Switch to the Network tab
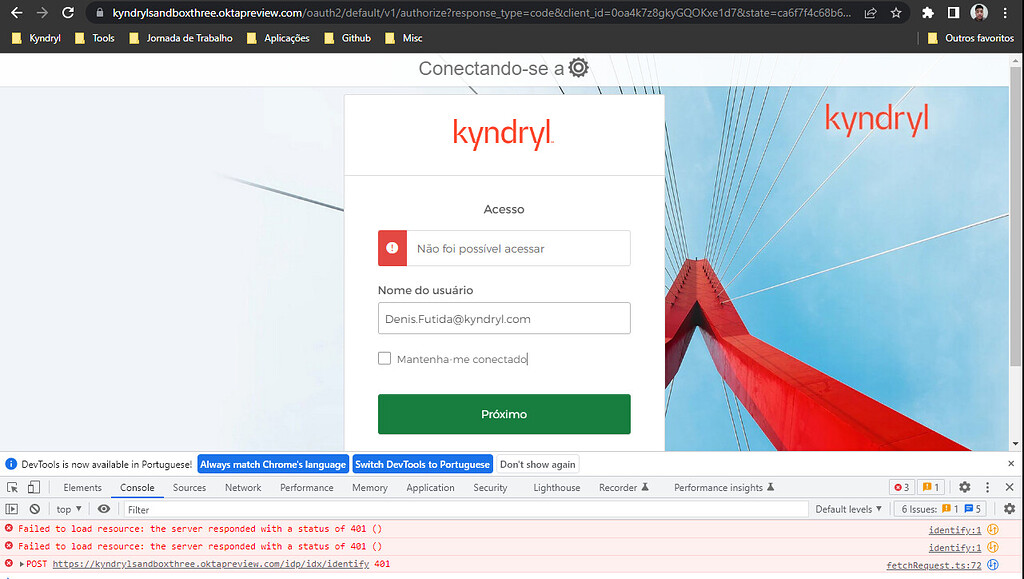 pos(242,487)
